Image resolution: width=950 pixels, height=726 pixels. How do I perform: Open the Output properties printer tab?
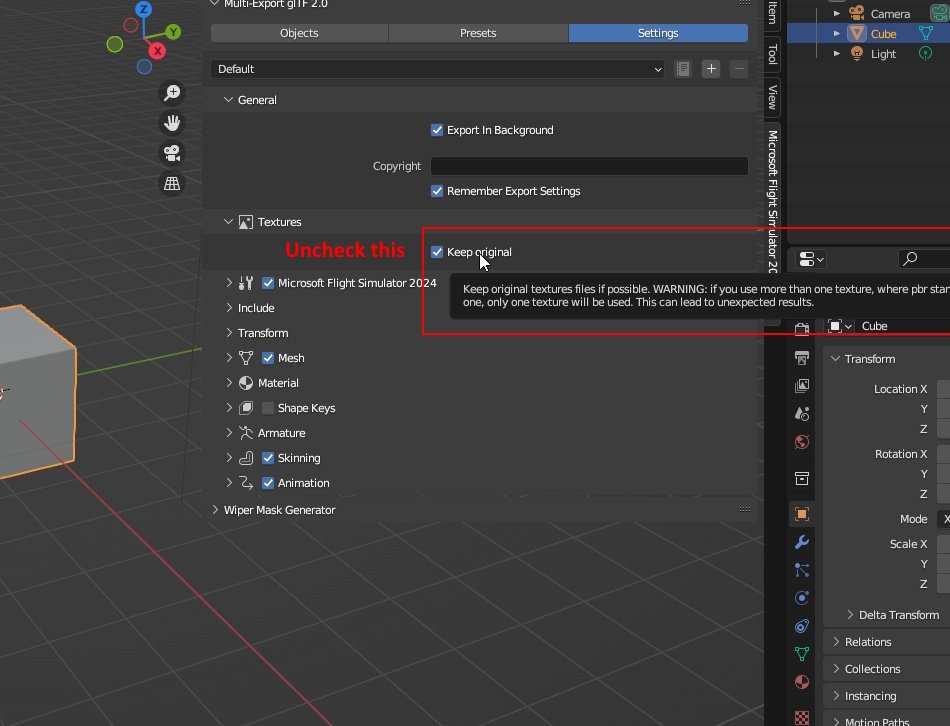[801, 358]
